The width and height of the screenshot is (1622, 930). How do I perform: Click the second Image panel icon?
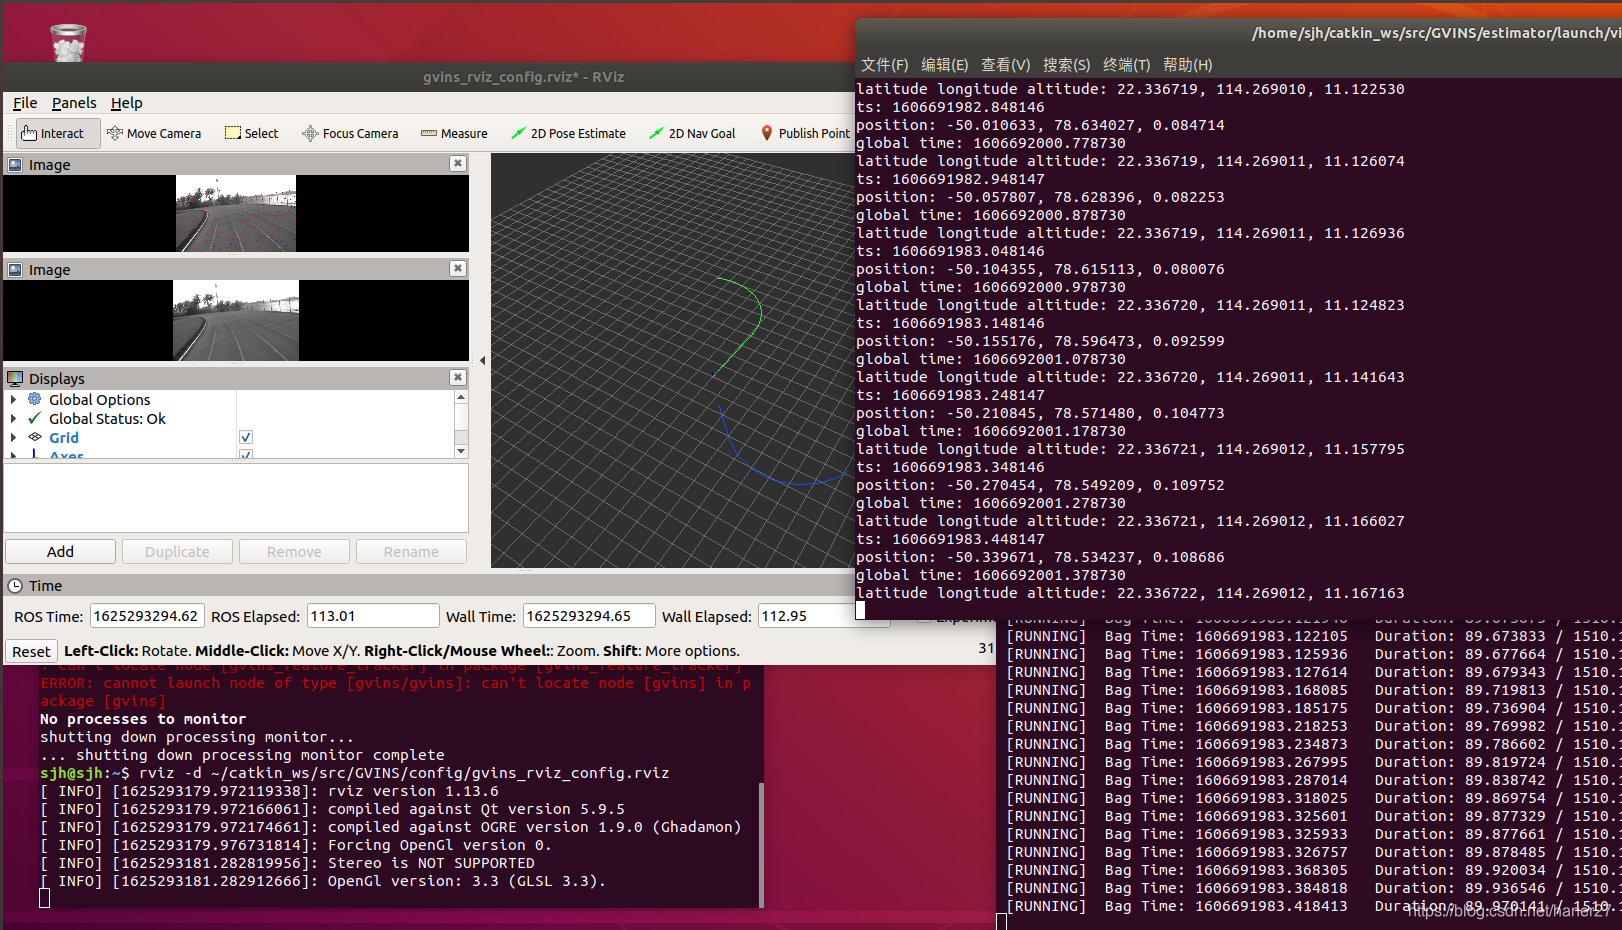[15, 269]
